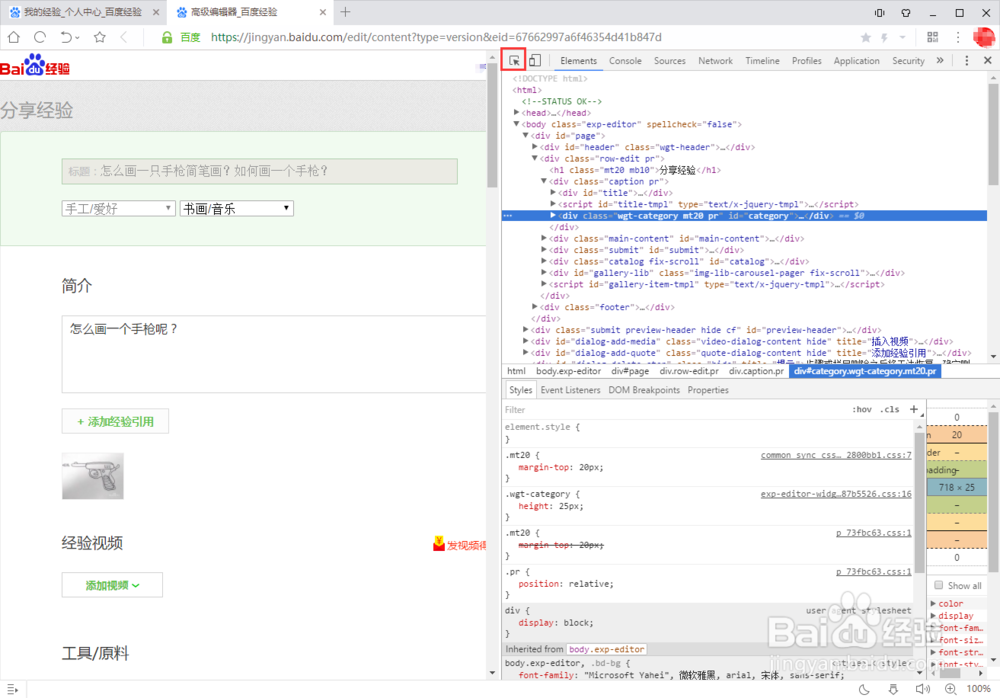Screen dimensions: 1000x698
Task: Click the zoom magnifier icon in status bar
Action: pyautogui.click(x=950, y=689)
